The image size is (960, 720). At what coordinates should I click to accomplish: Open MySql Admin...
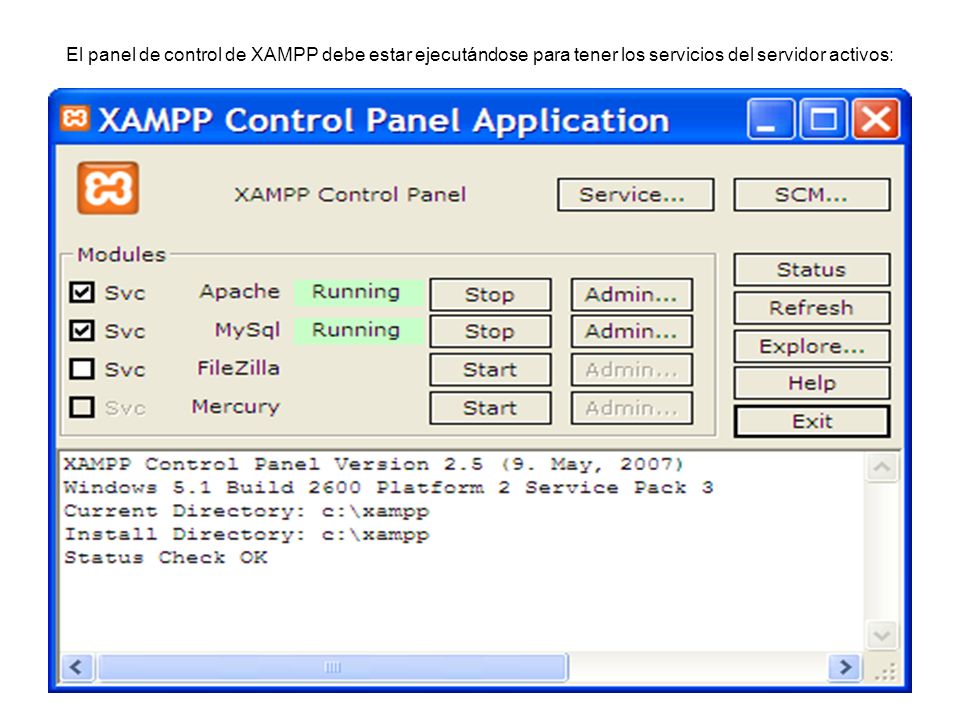632,331
